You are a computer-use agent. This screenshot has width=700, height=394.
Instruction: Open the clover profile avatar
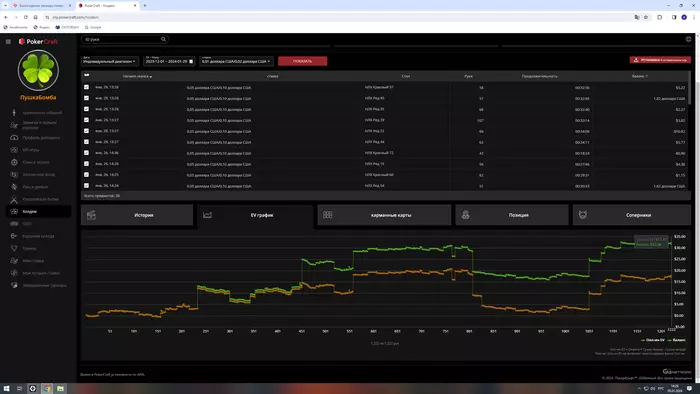38,70
